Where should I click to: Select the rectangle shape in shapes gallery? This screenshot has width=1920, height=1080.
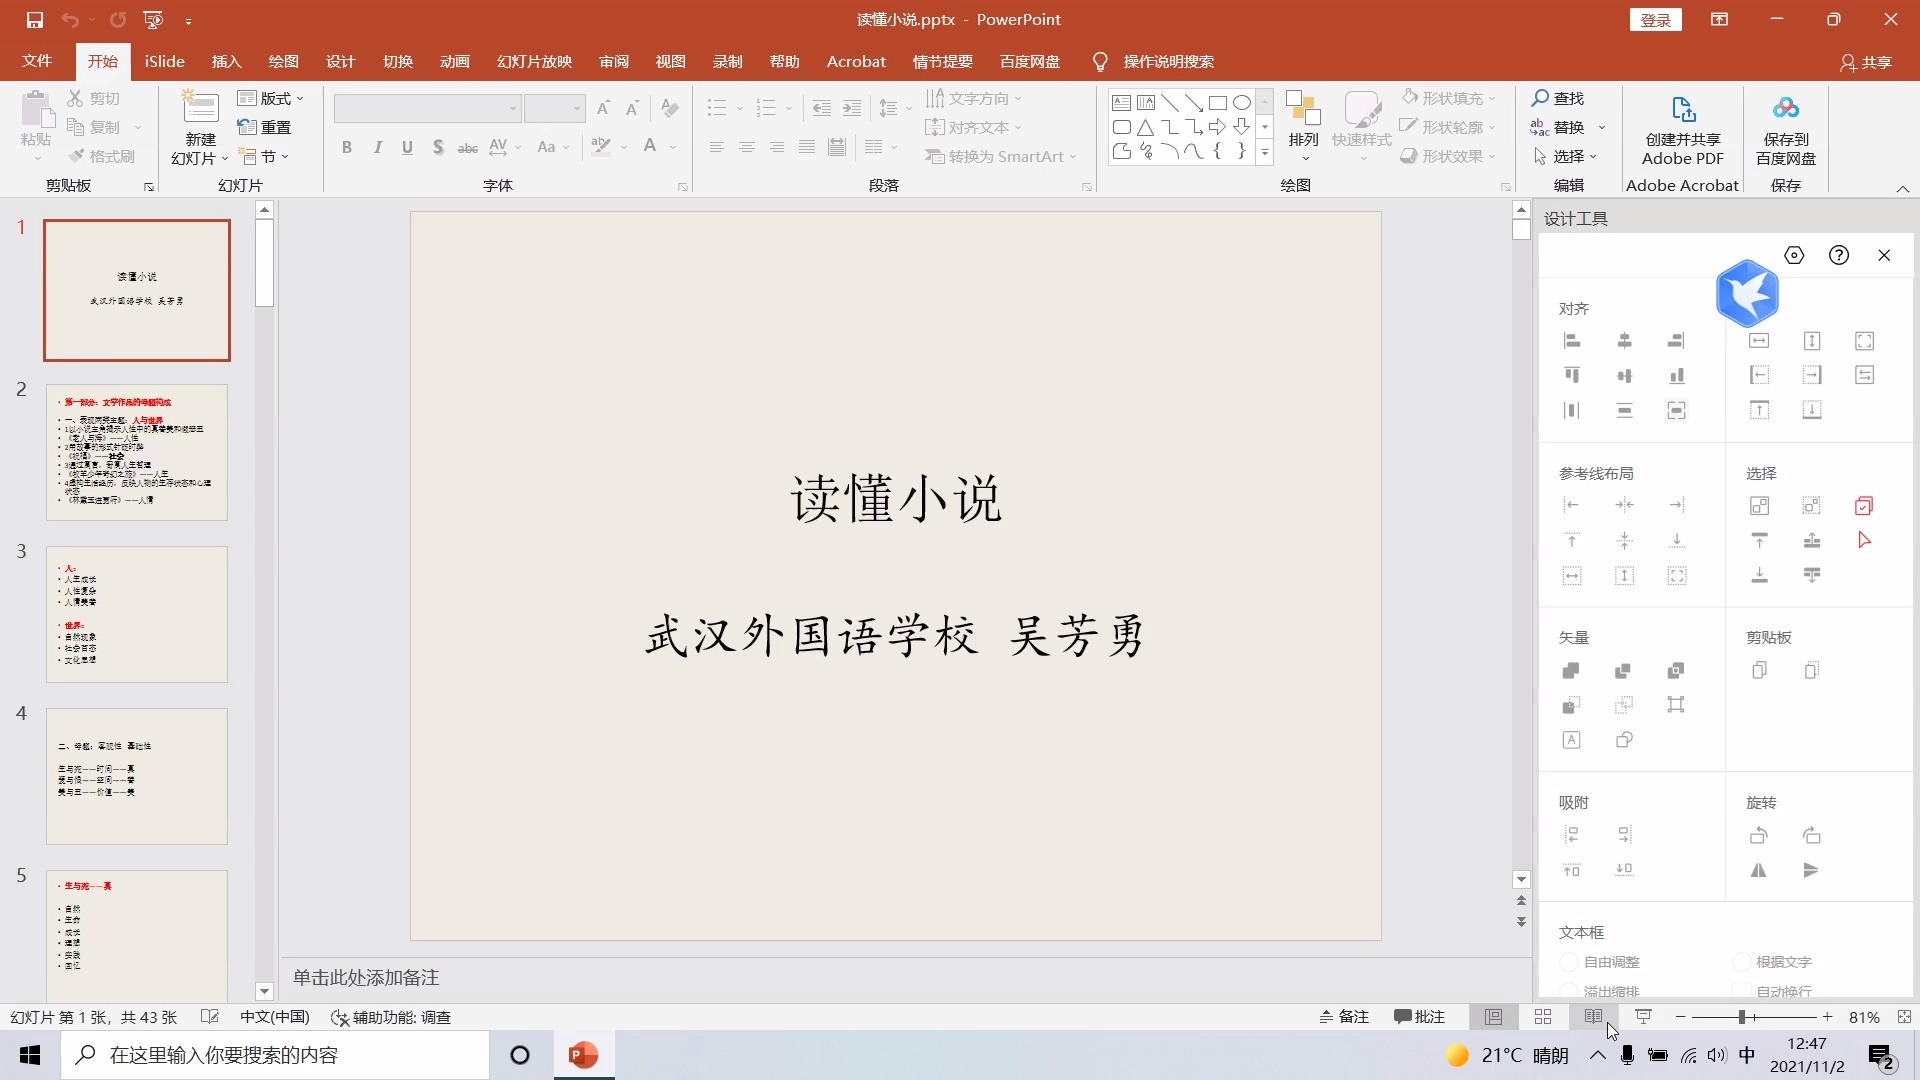pos(1217,103)
